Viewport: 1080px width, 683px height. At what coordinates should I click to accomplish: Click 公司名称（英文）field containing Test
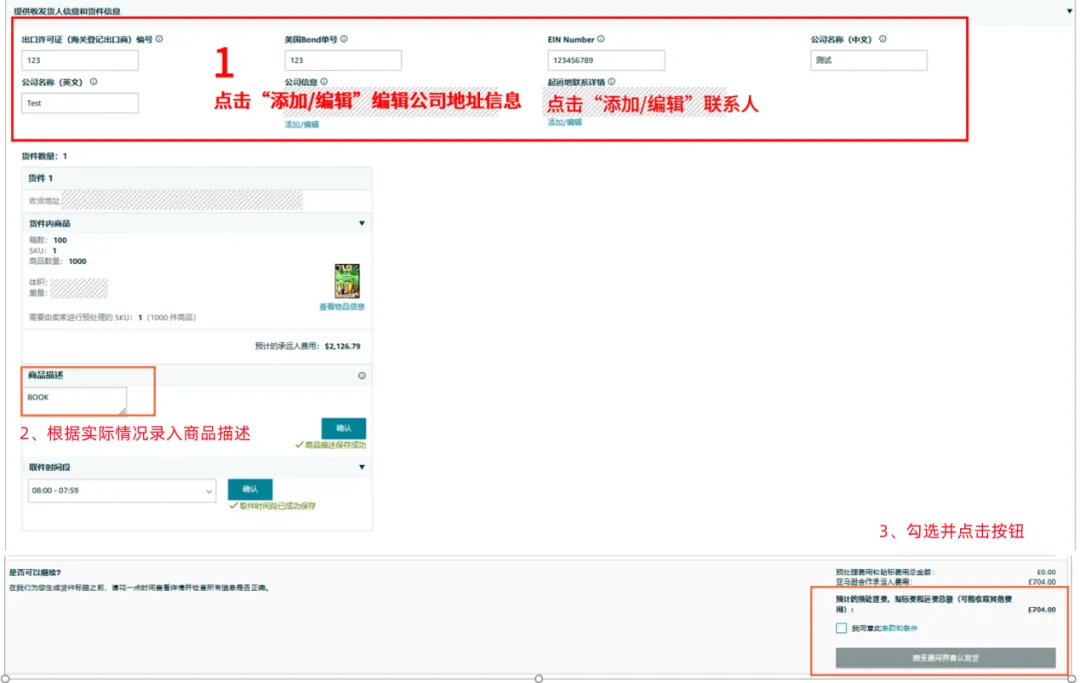tap(80, 103)
